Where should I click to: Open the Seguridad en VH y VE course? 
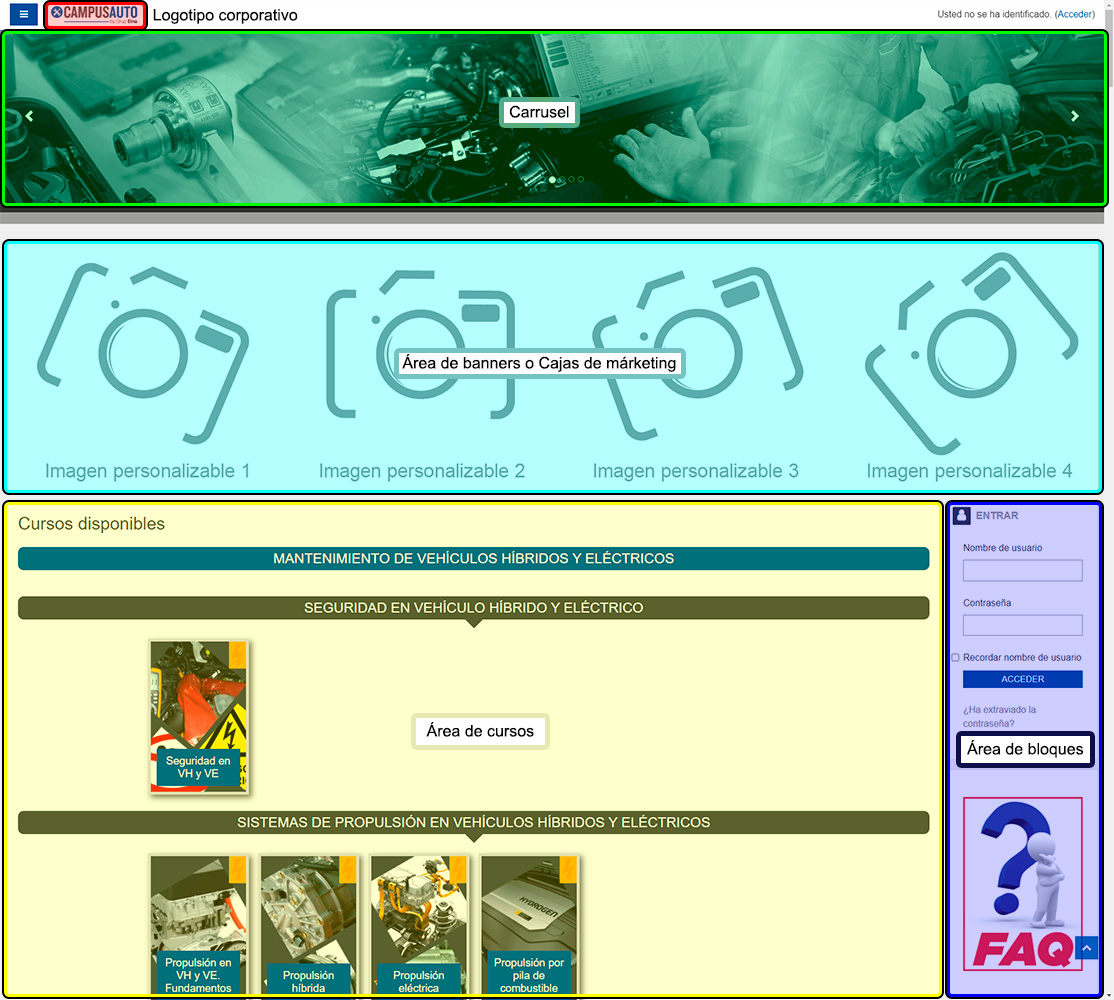click(198, 717)
